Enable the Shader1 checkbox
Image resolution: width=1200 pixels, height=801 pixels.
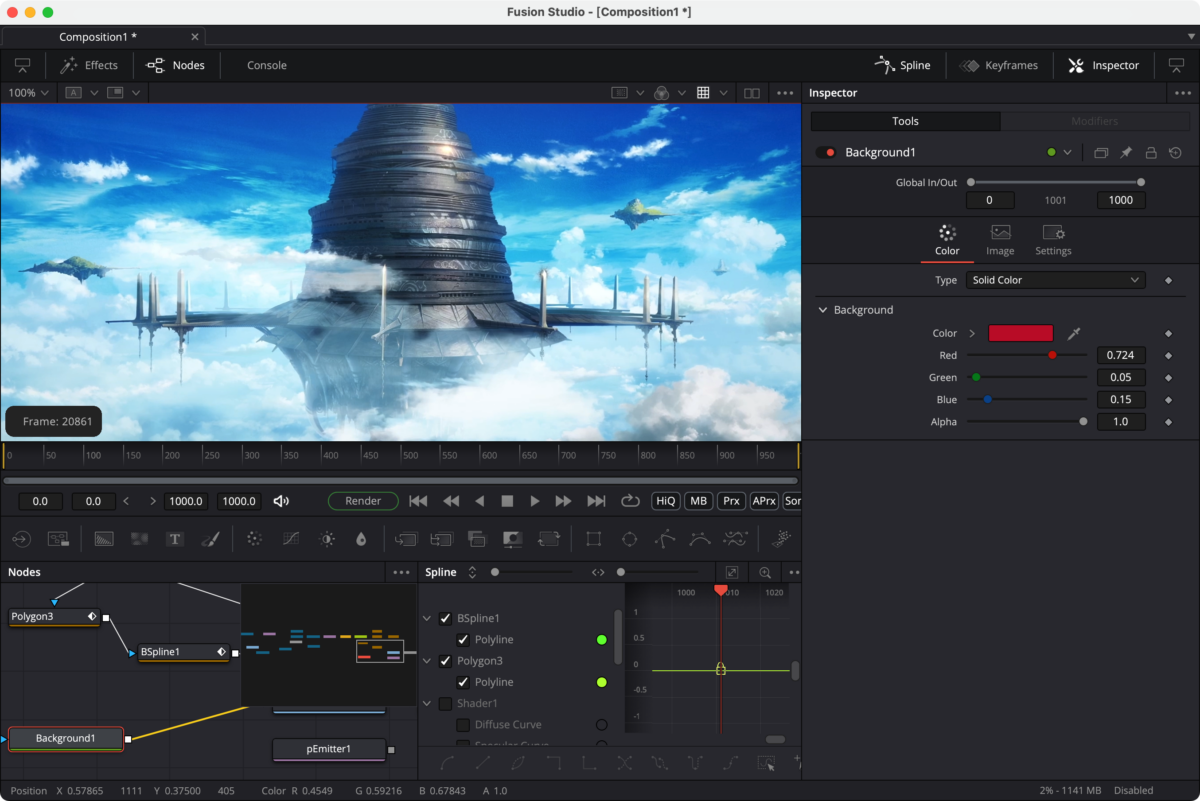pyautogui.click(x=446, y=703)
